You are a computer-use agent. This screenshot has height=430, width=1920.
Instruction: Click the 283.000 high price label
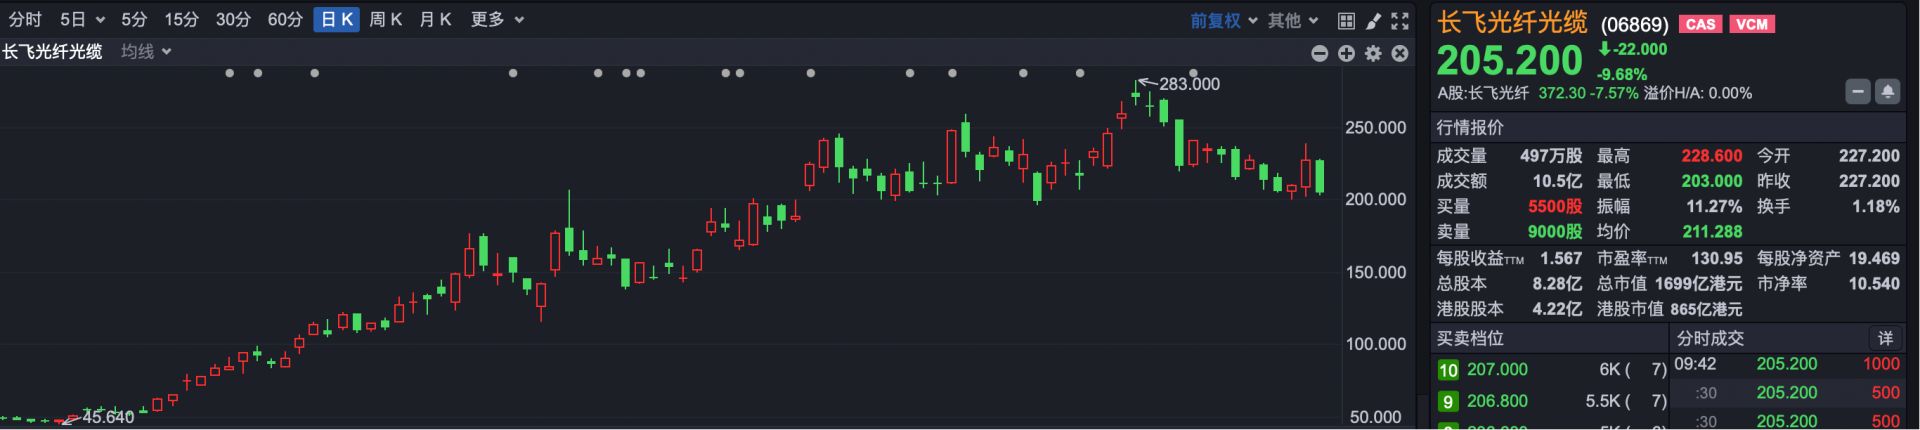point(1189,84)
